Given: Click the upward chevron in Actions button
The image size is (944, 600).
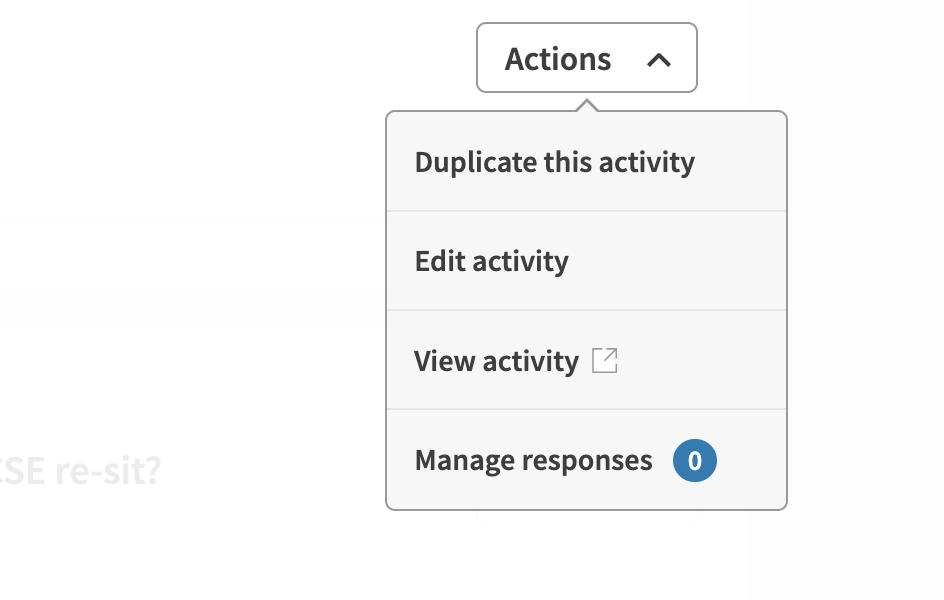Looking at the screenshot, I should point(658,60).
